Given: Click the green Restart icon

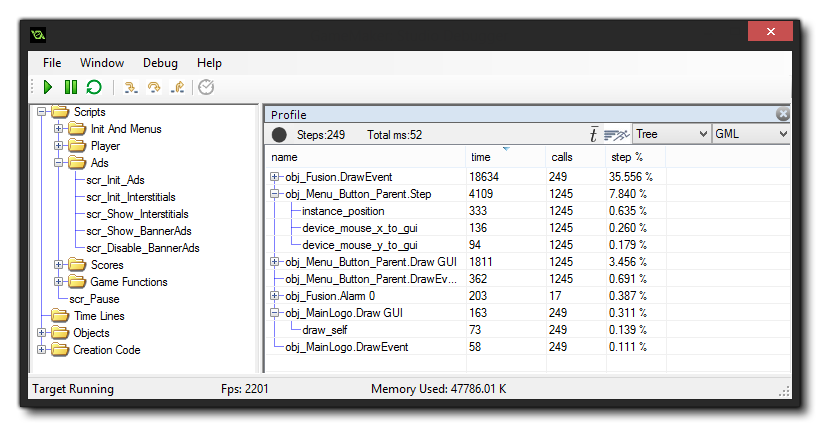Looking at the screenshot, I should [94, 88].
